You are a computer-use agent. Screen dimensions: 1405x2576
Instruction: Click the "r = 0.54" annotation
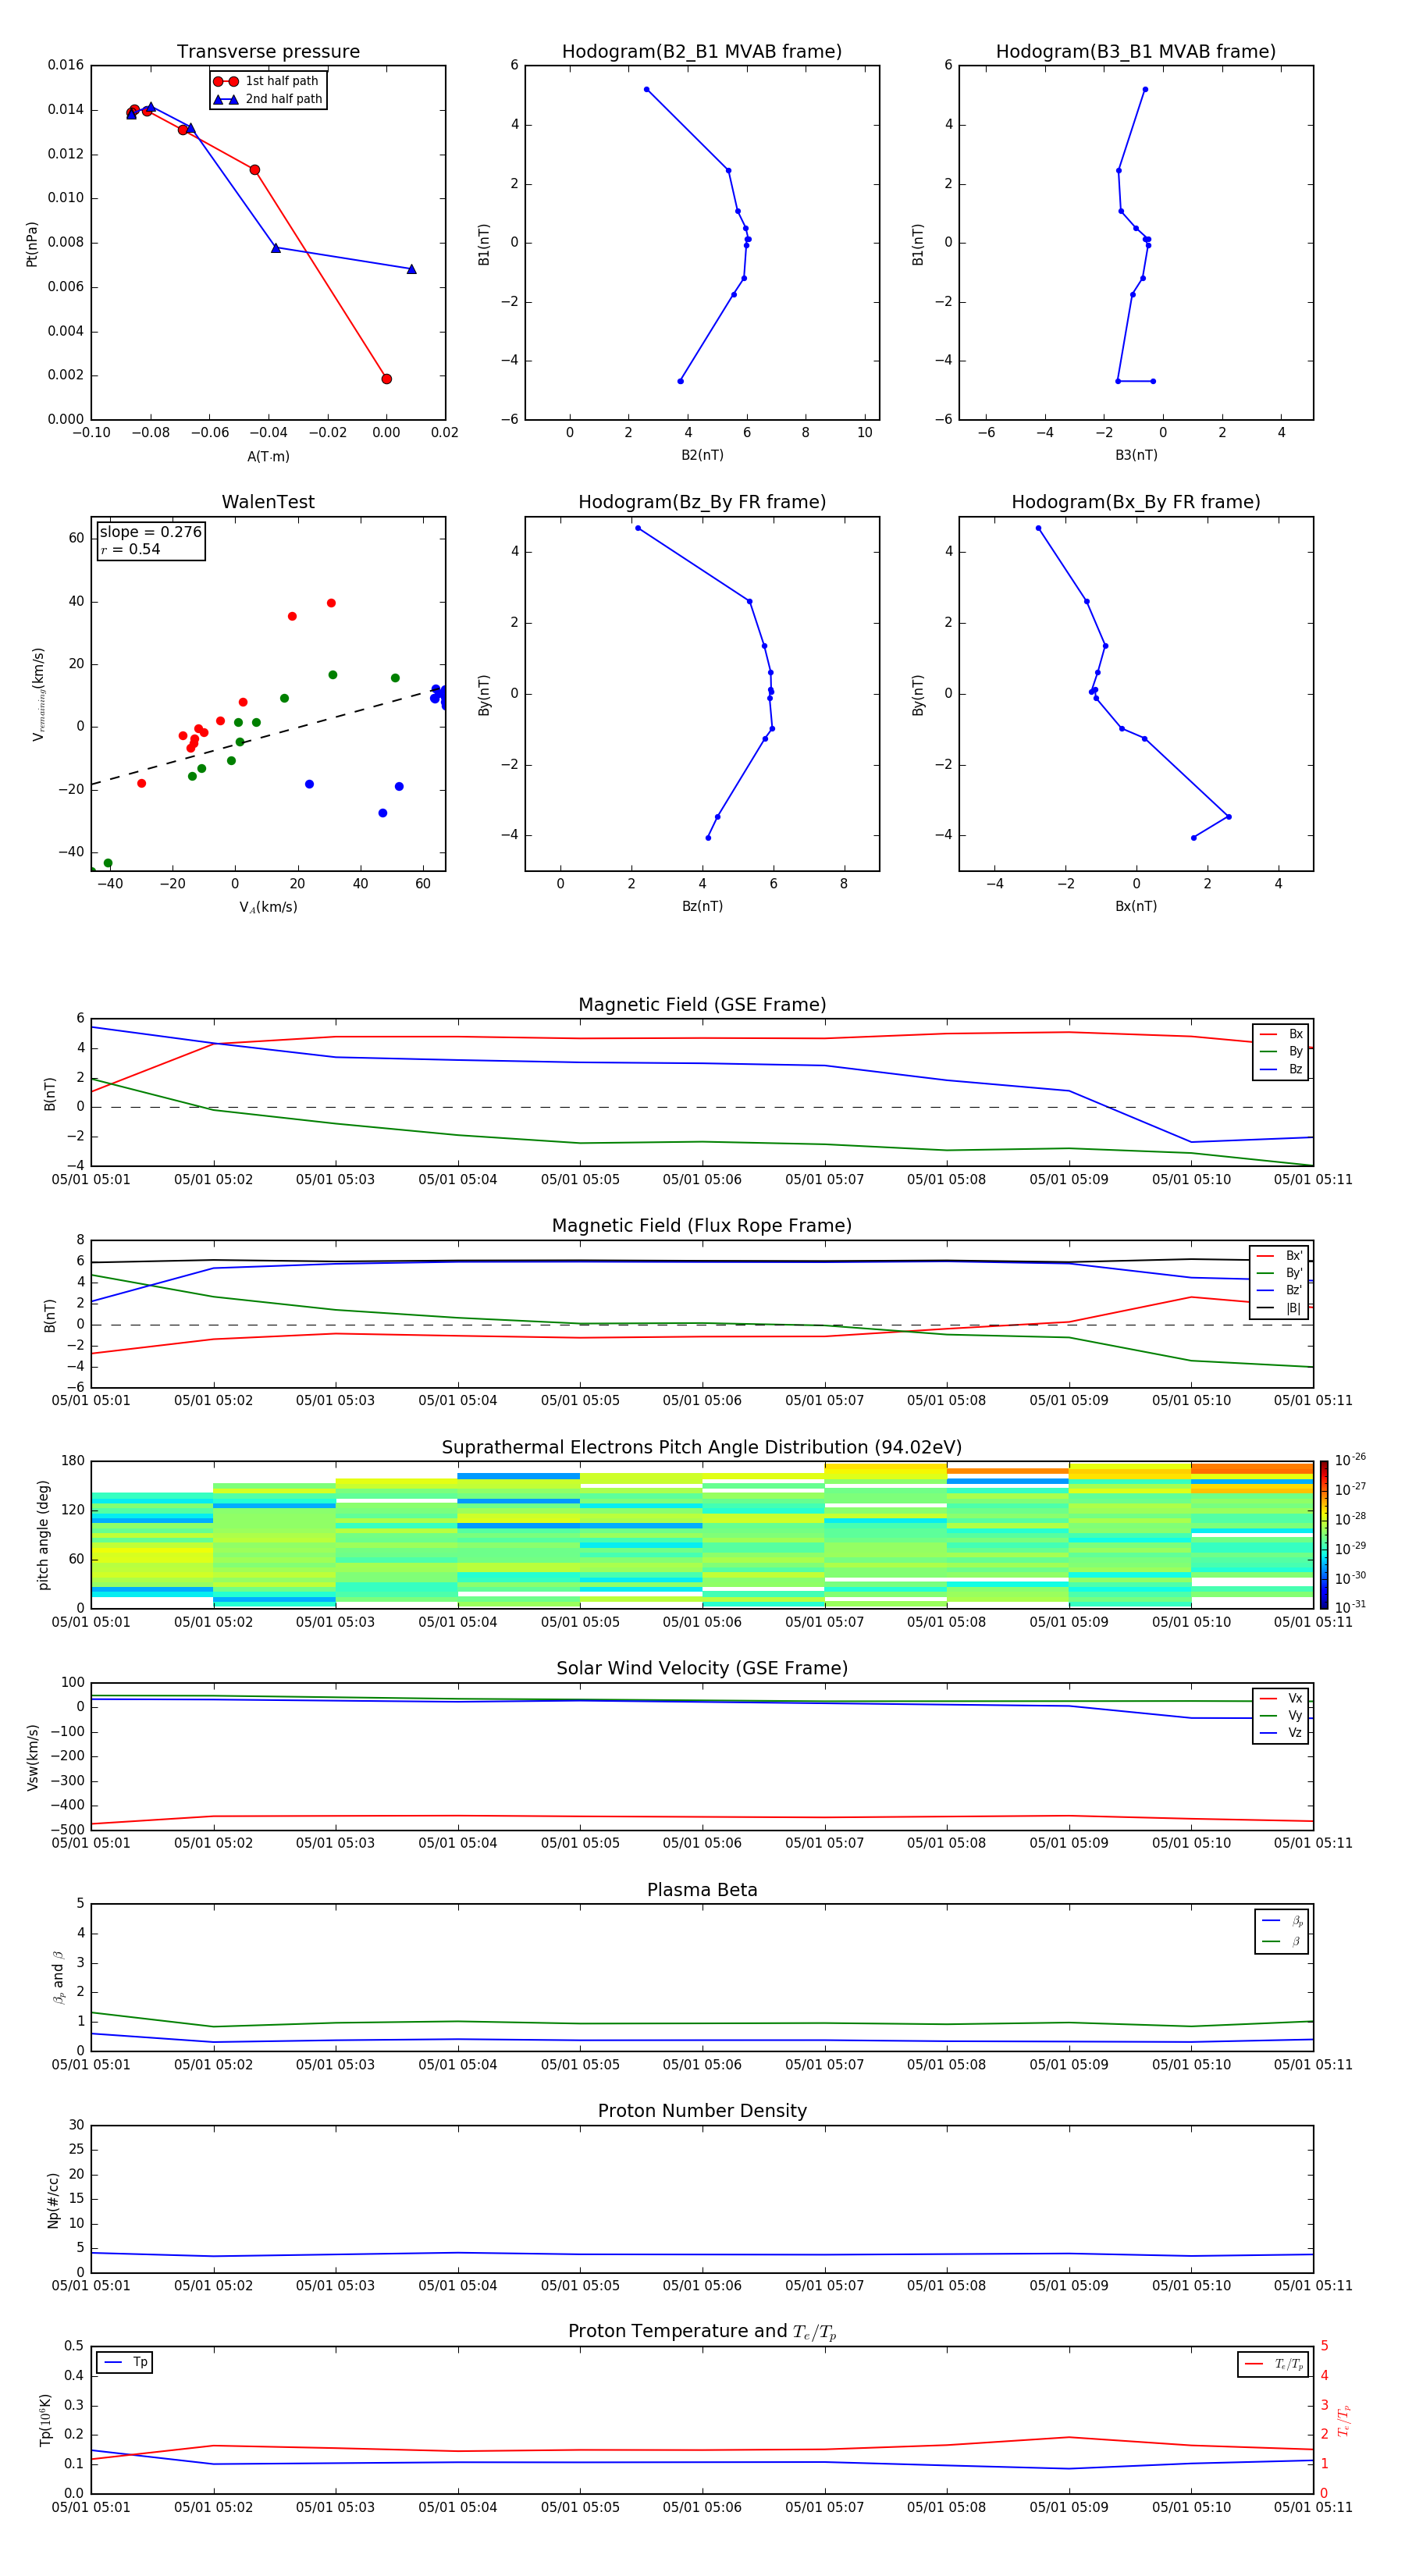coord(131,549)
